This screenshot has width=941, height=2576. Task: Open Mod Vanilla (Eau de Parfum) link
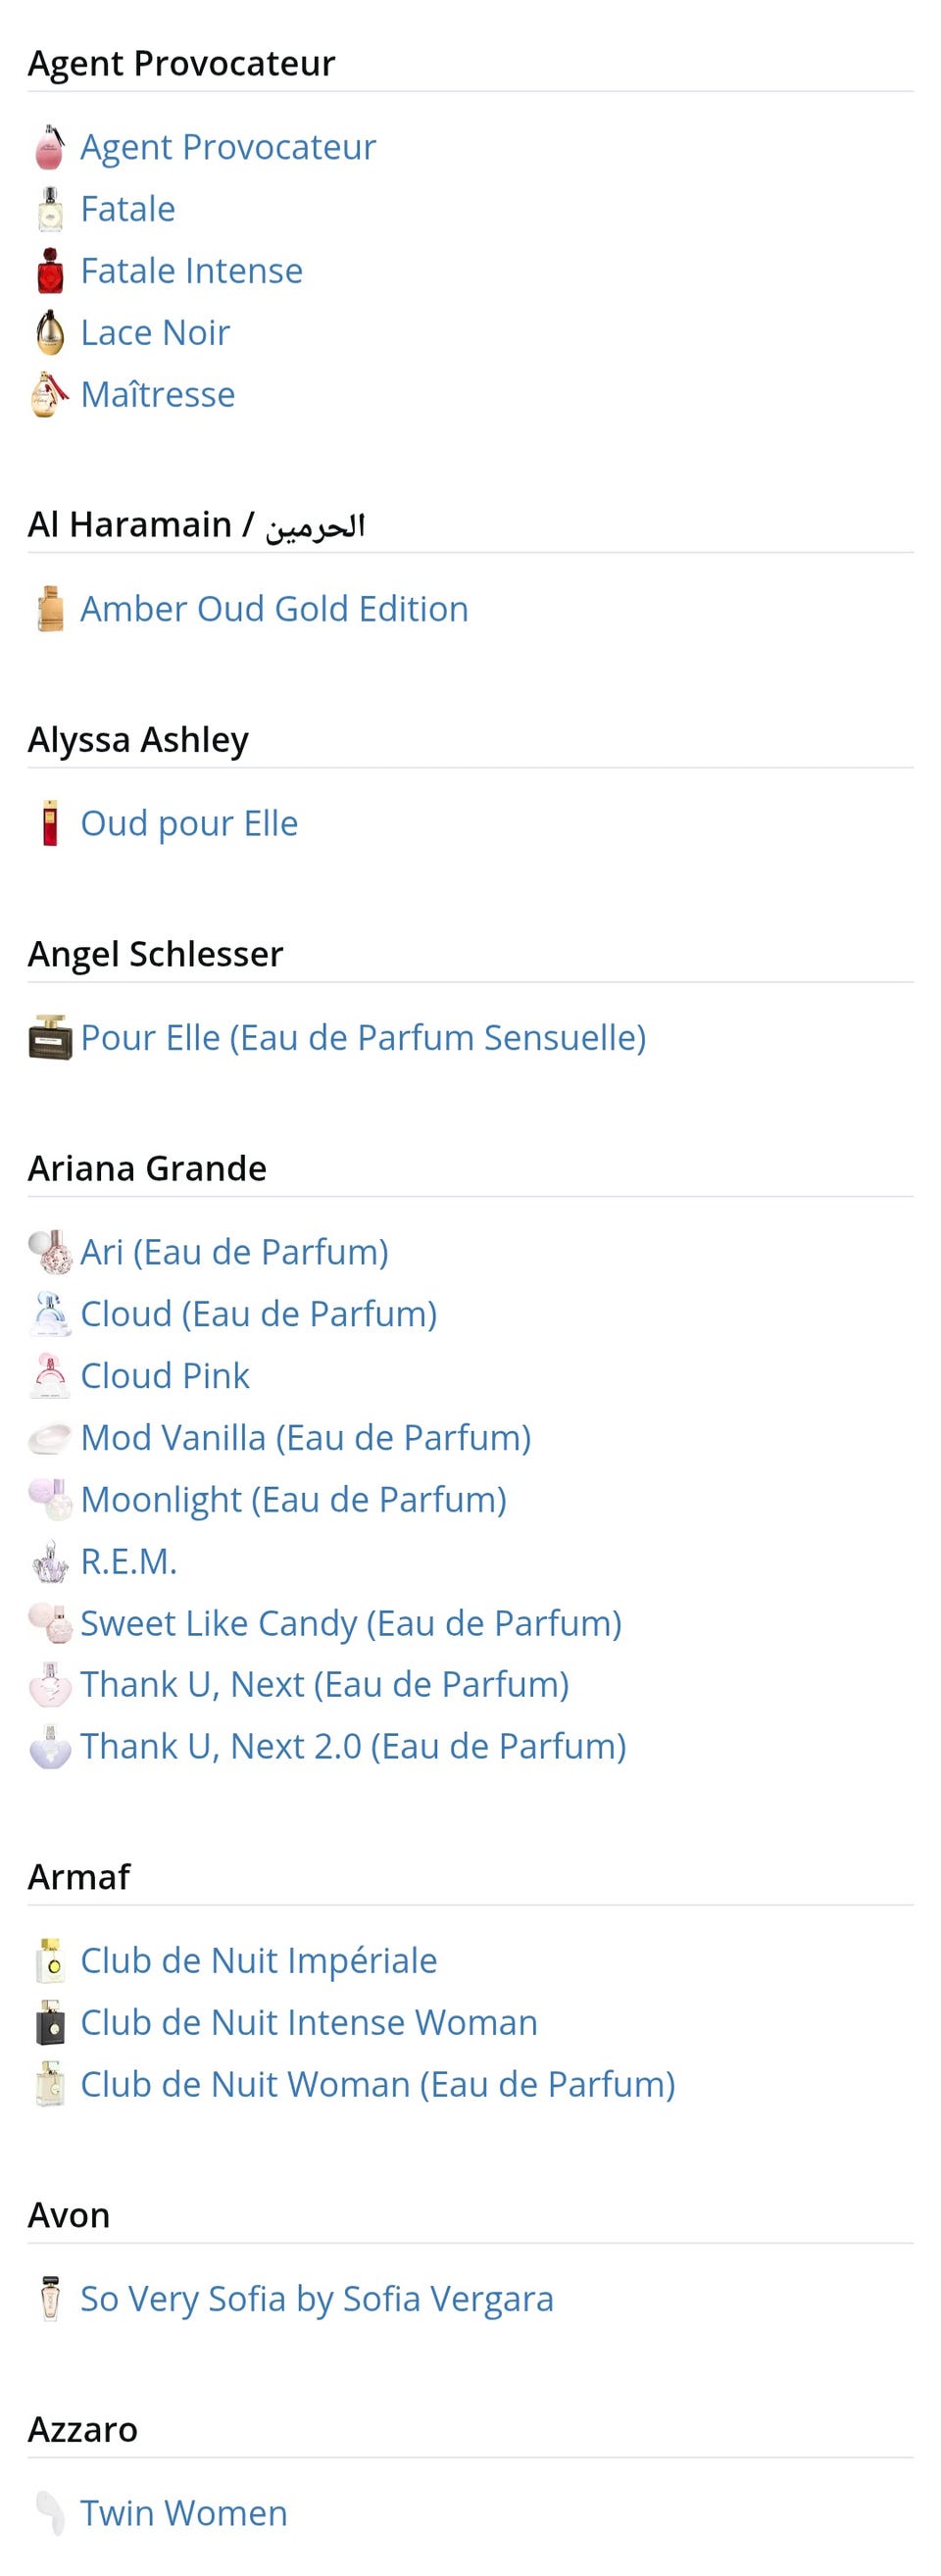(x=305, y=1438)
